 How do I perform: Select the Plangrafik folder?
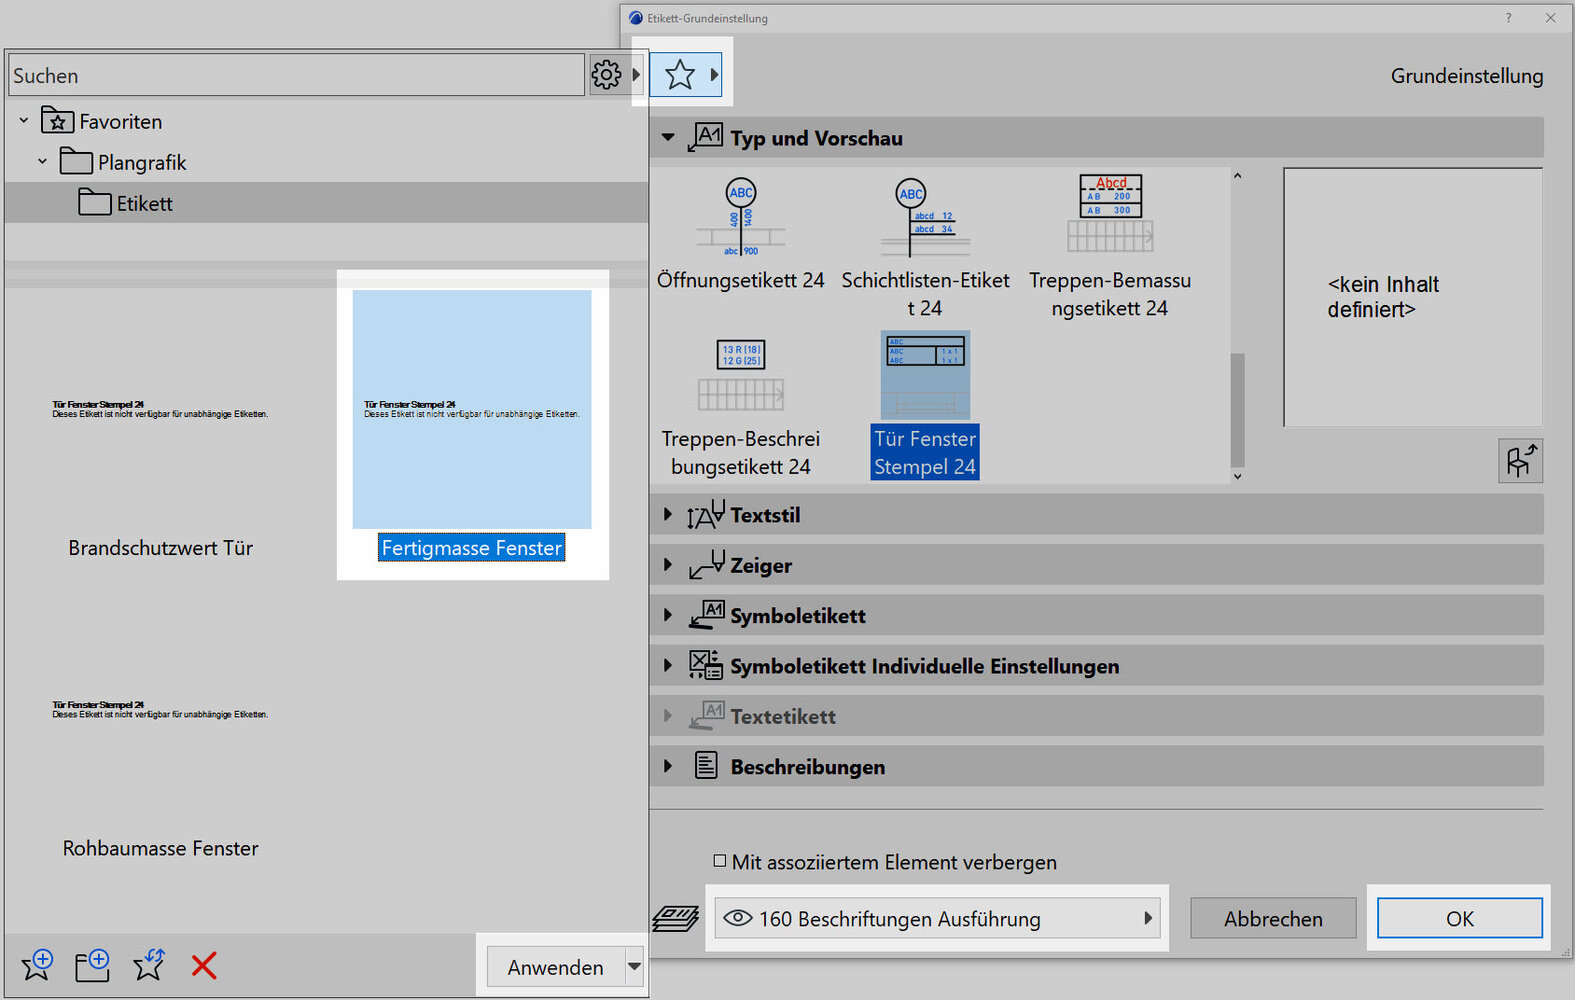coord(141,162)
